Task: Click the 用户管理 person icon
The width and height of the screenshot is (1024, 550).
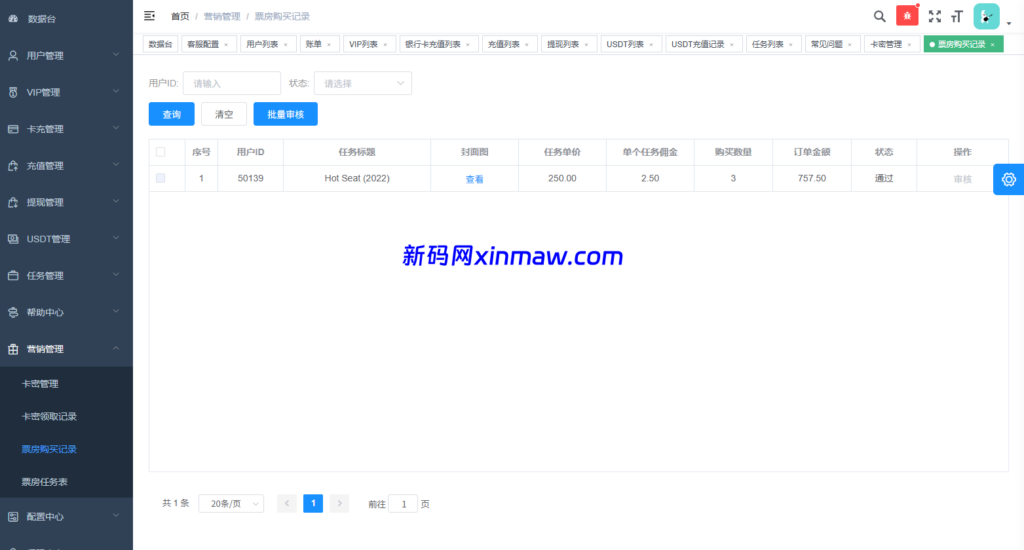Action: click(13, 56)
